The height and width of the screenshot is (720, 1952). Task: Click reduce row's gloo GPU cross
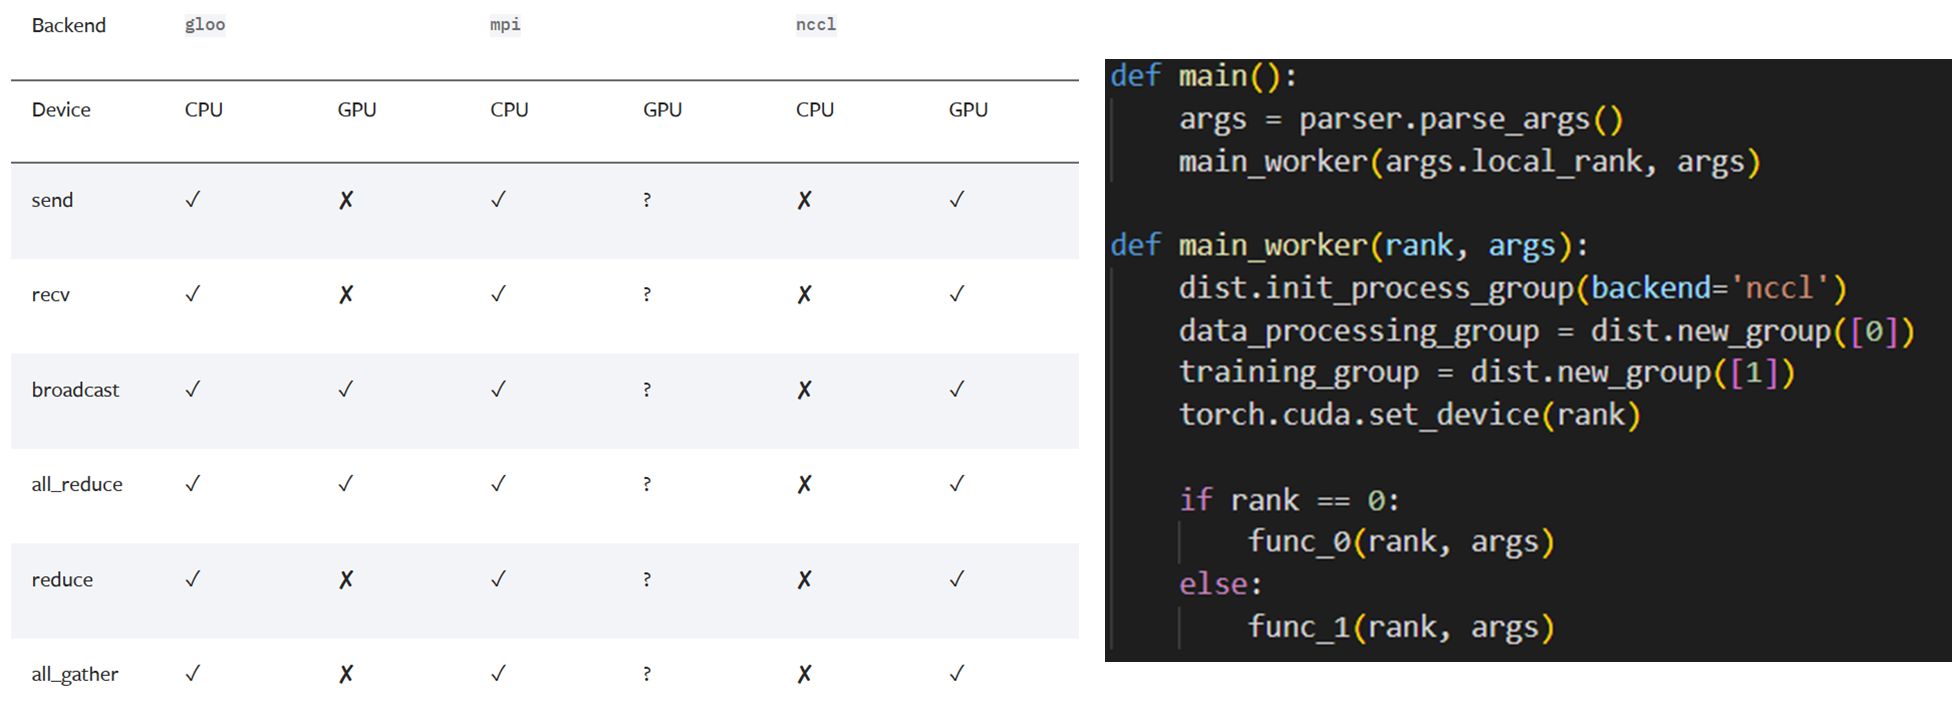(346, 580)
